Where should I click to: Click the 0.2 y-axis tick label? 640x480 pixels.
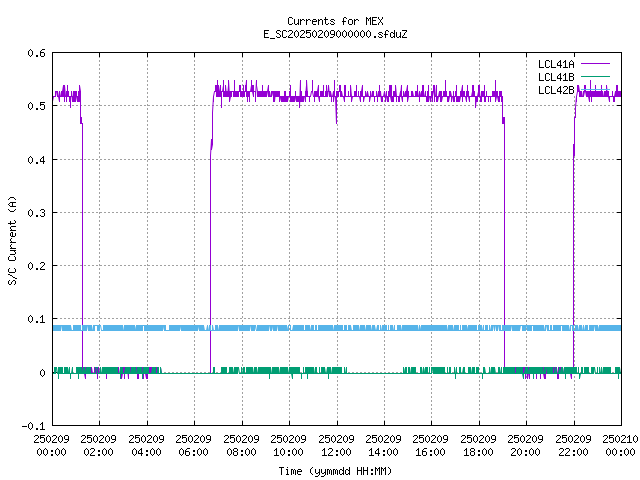click(36, 266)
